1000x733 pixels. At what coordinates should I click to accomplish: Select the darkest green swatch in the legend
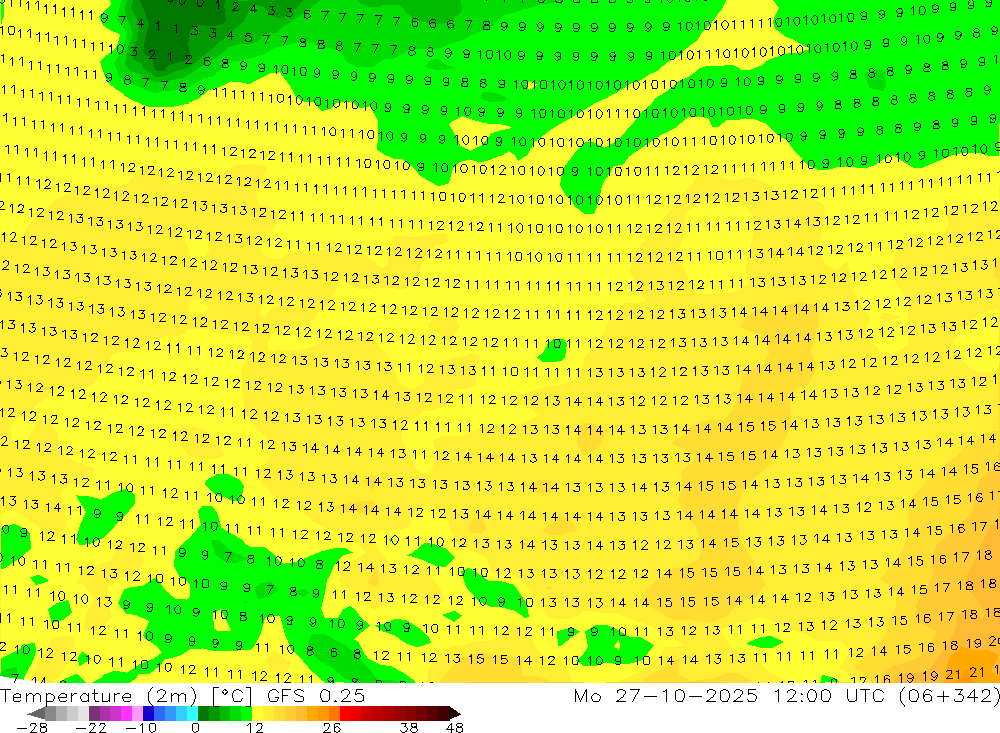(x=203, y=713)
